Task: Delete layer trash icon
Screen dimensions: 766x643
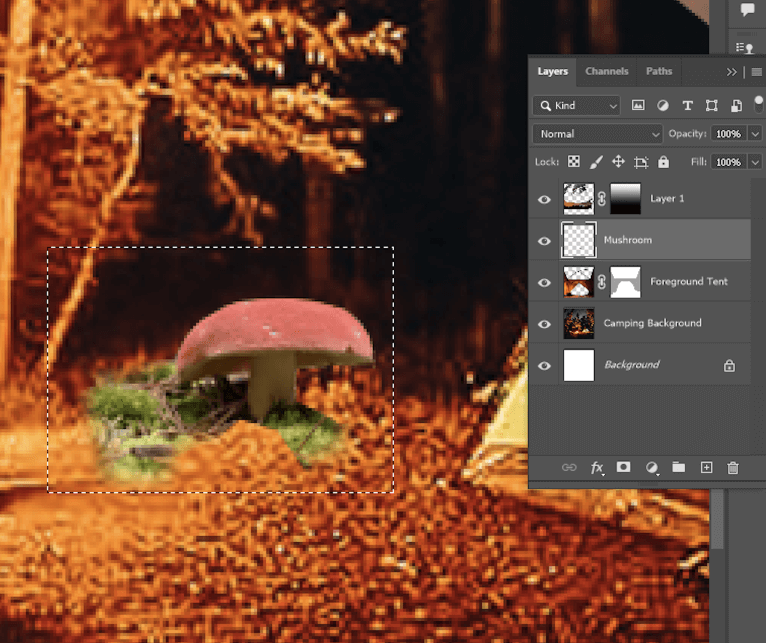Action: 733,468
